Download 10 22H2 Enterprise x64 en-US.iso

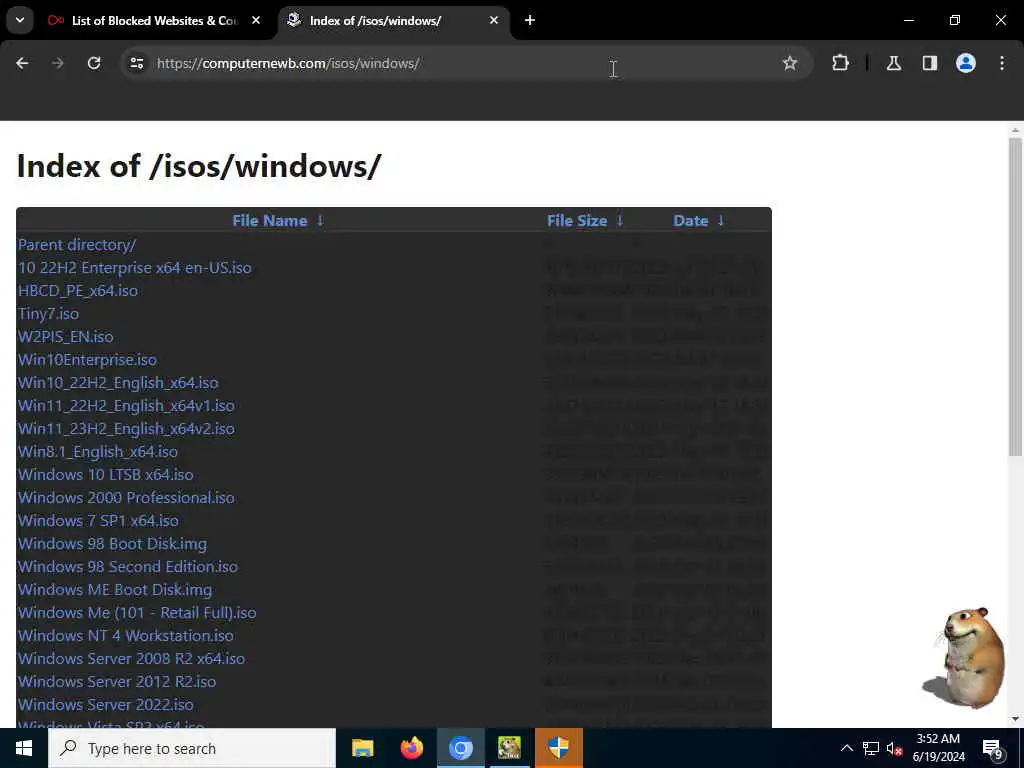pyautogui.click(x=135, y=268)
